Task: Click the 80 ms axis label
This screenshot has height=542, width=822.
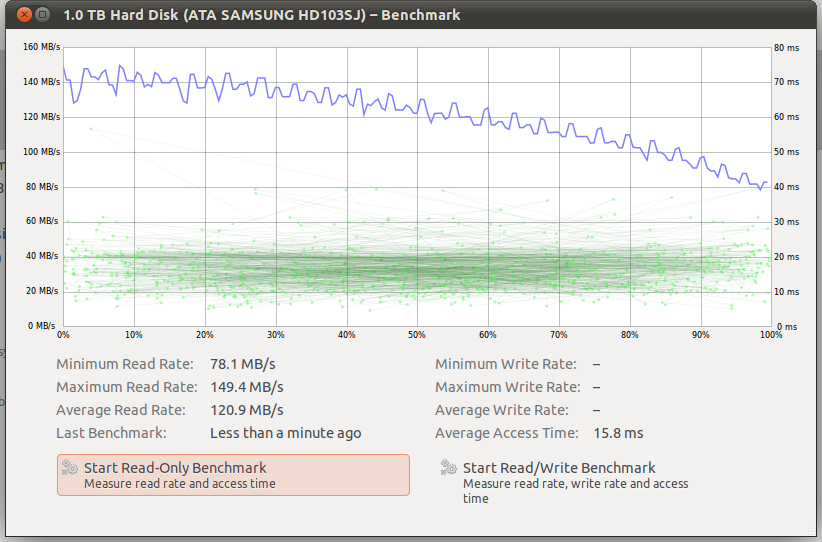Action: click(786, 48)
